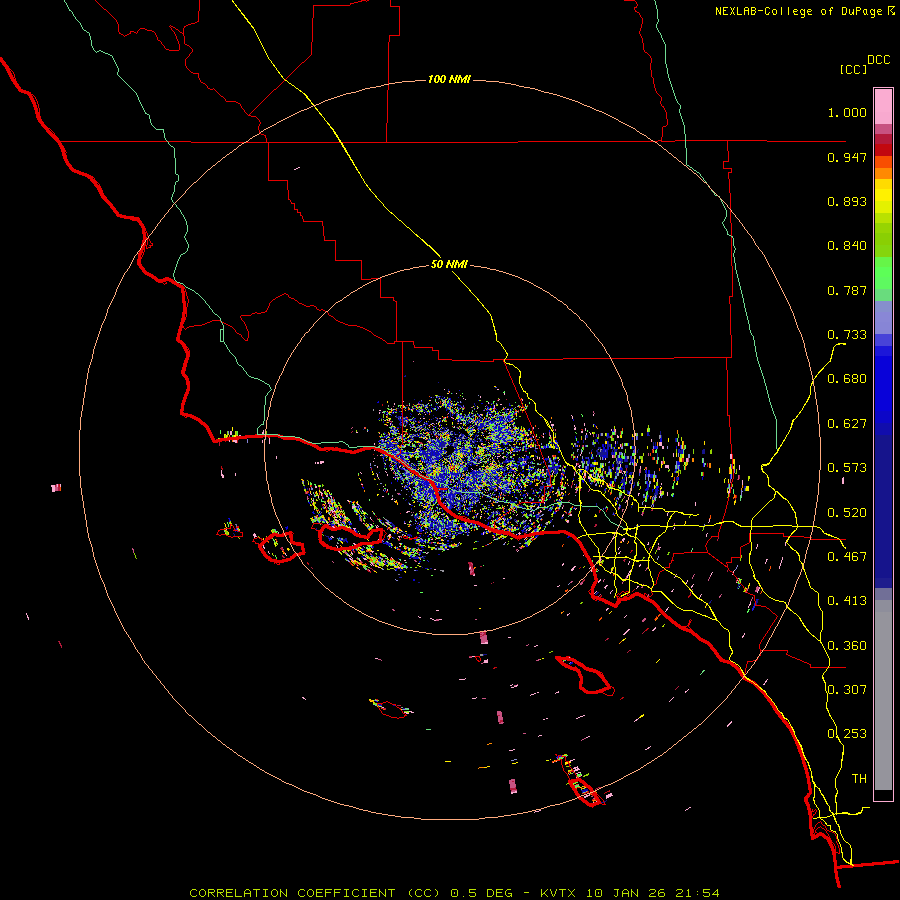Select the [CC] label above the color scale
900x900 pixels.
coord(854,69)
